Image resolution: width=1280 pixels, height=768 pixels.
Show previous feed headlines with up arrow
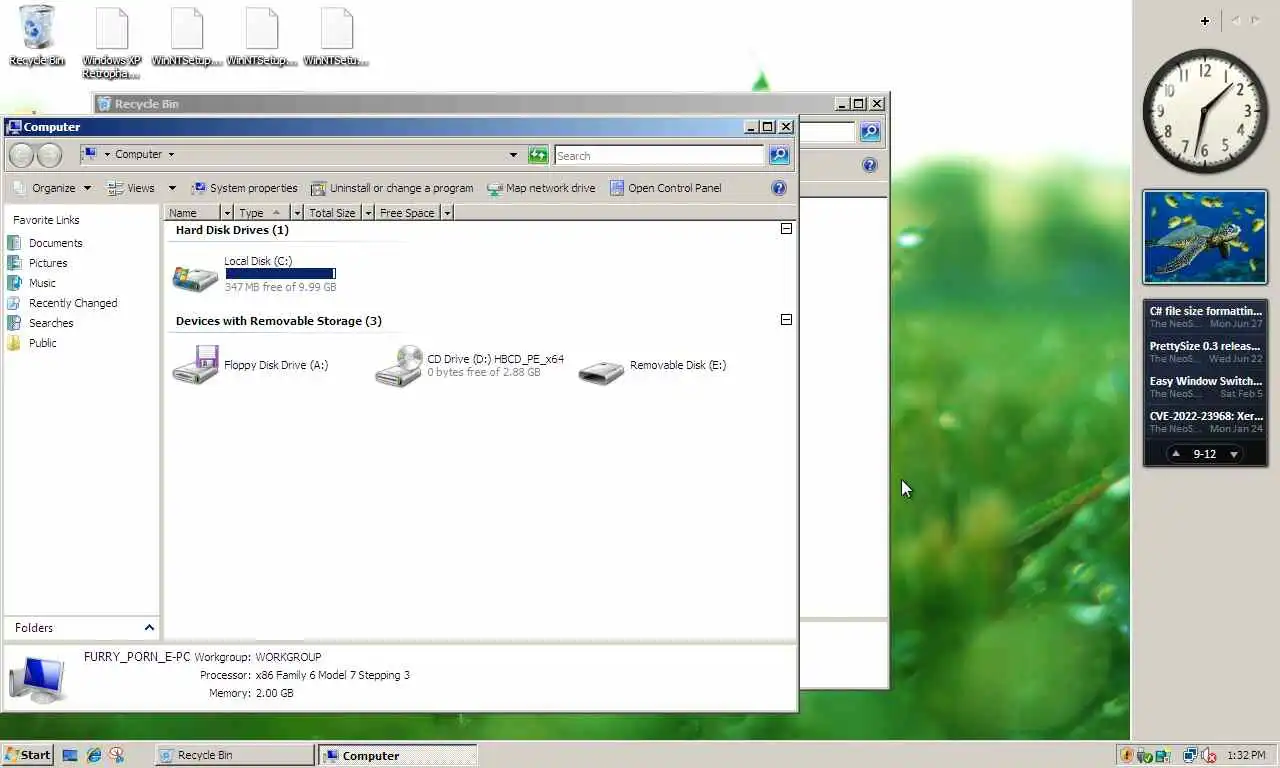[x=1176, y=454]
